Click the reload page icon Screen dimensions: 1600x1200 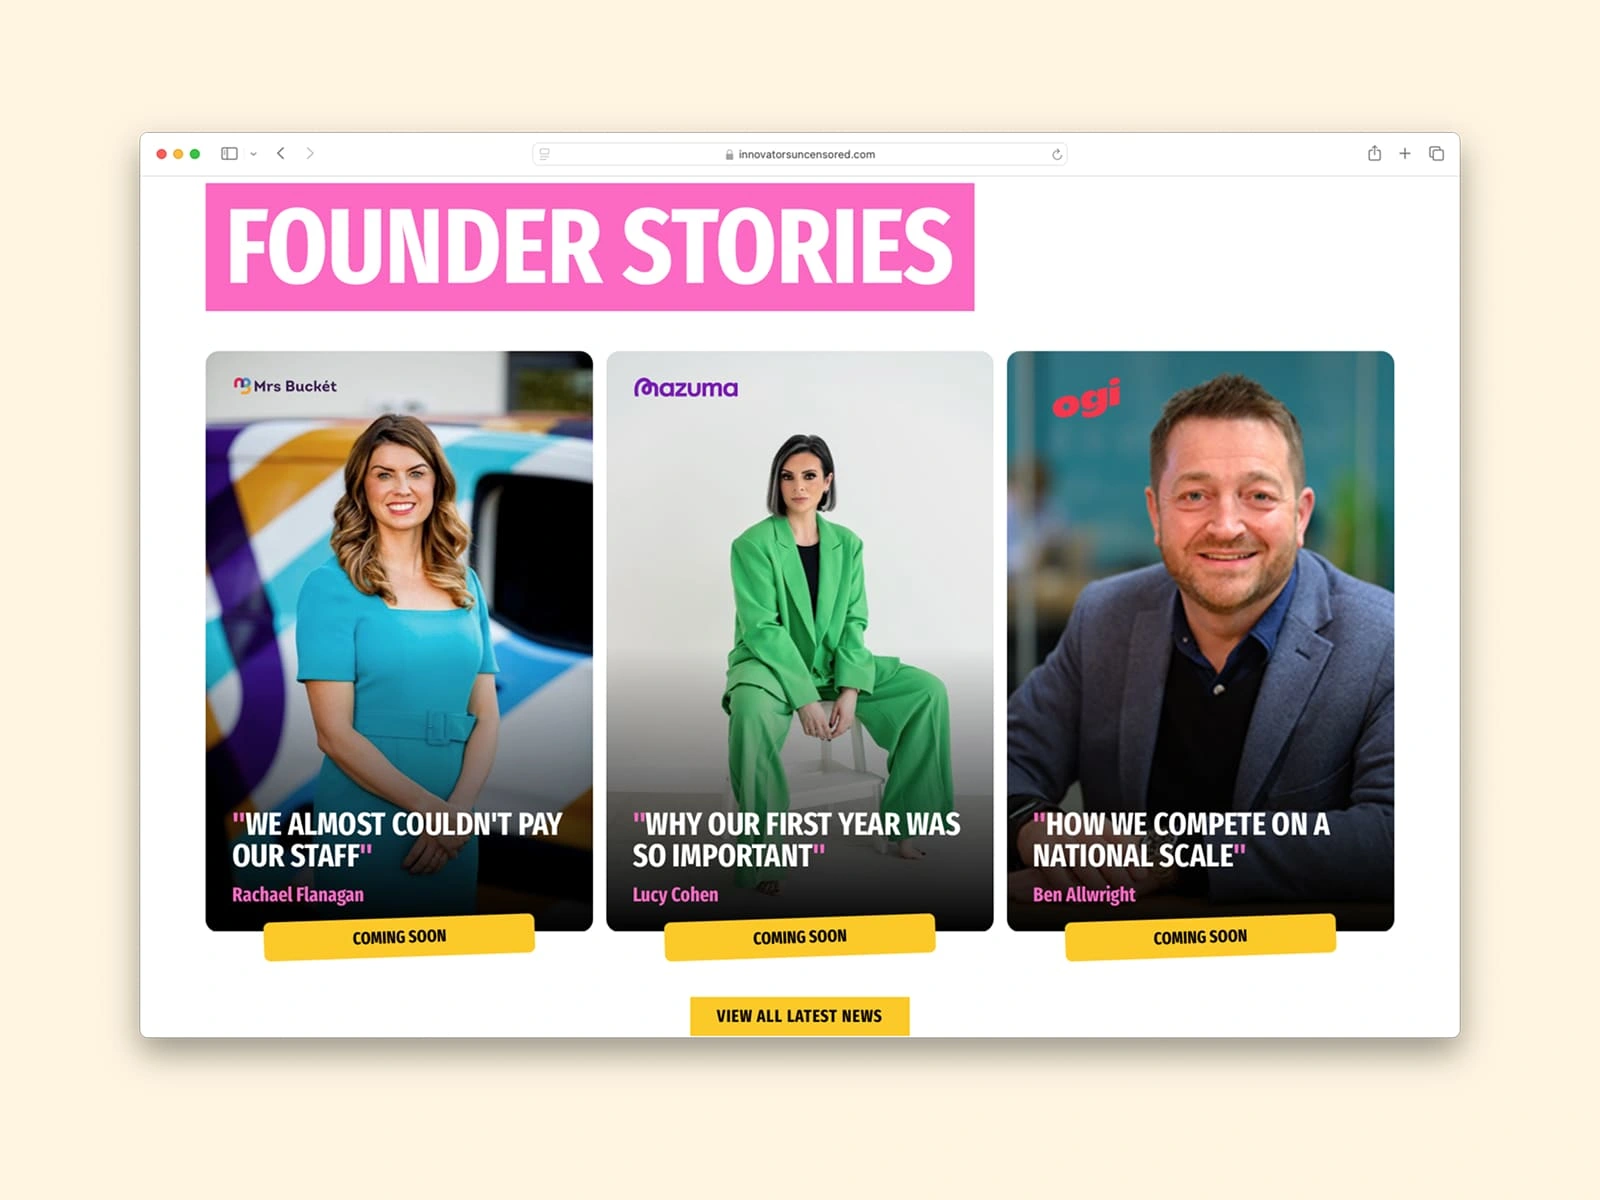pyautogui.click(x=1057, y=154)
